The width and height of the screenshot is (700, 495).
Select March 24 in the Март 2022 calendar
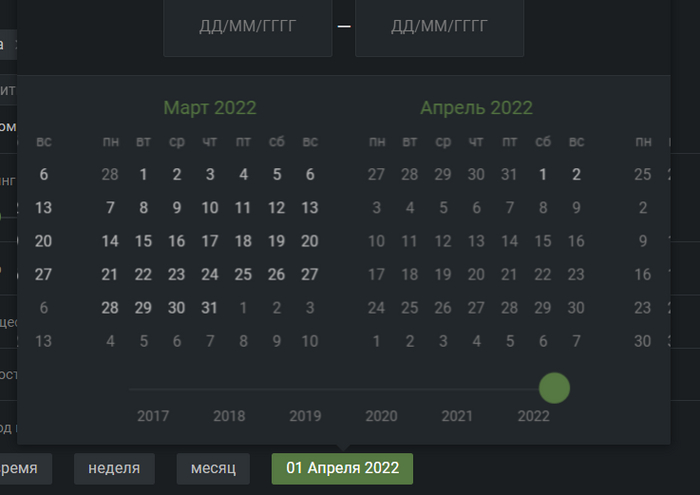(x=210, y=274)
